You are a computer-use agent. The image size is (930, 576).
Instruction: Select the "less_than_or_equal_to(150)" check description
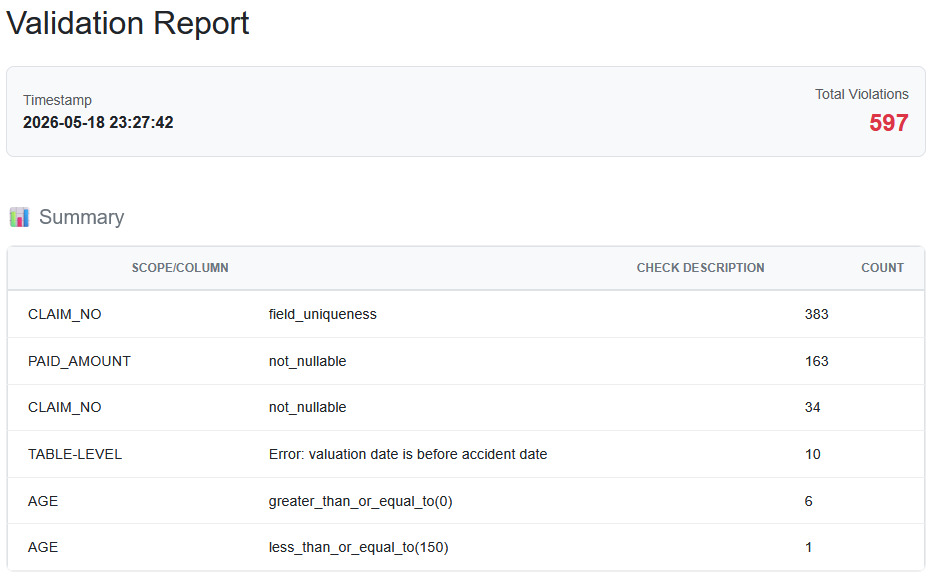click(358, 547)
